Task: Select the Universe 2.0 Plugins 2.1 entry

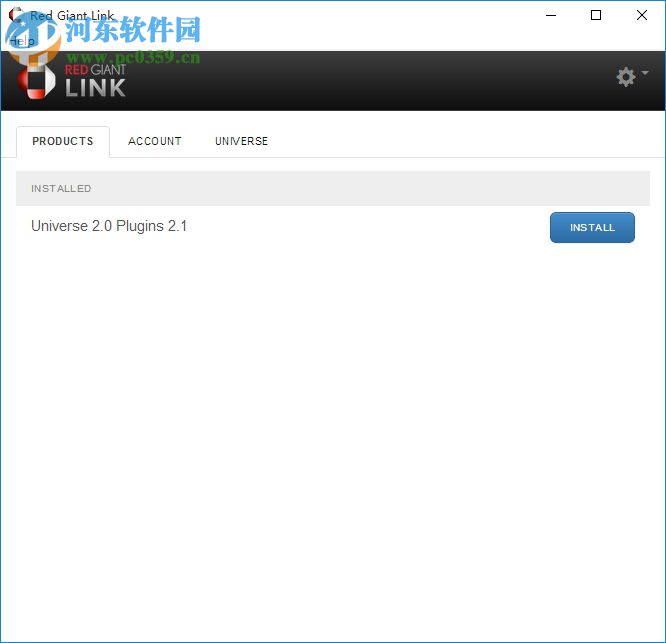Action: [x=109, y=226]
